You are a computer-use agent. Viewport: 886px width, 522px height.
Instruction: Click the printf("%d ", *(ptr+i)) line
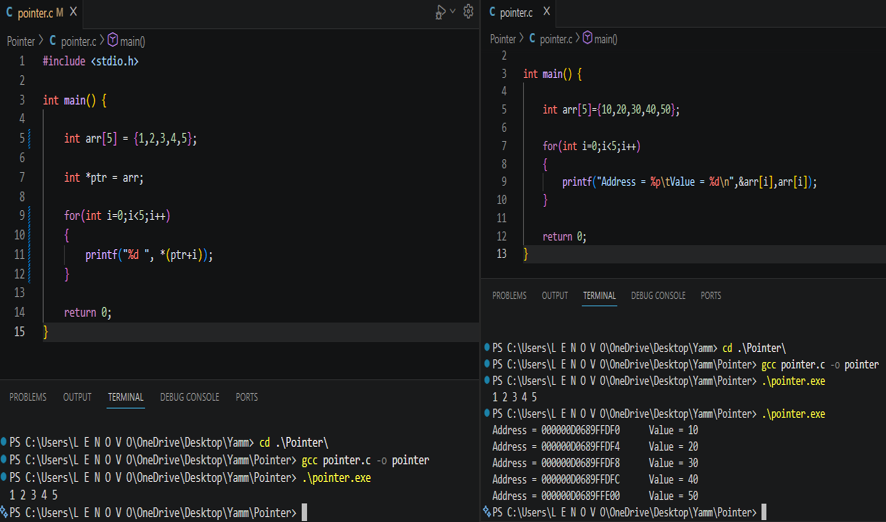point(149,255)
